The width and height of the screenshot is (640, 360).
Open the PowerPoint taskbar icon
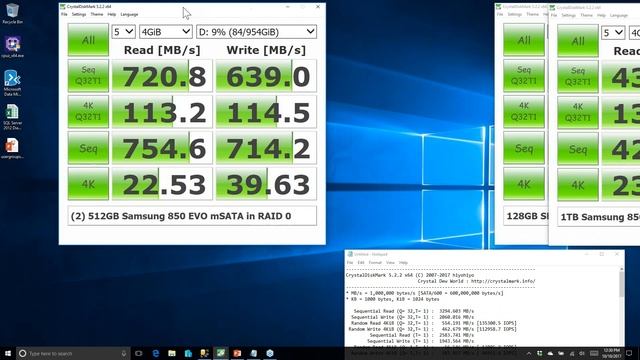coord(237,353)
